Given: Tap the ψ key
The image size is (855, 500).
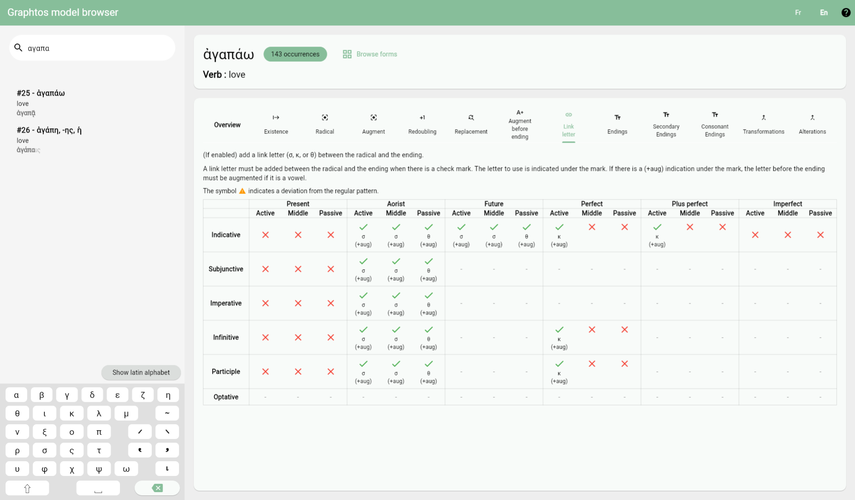Looking at the screenshot, I should 99,469.
